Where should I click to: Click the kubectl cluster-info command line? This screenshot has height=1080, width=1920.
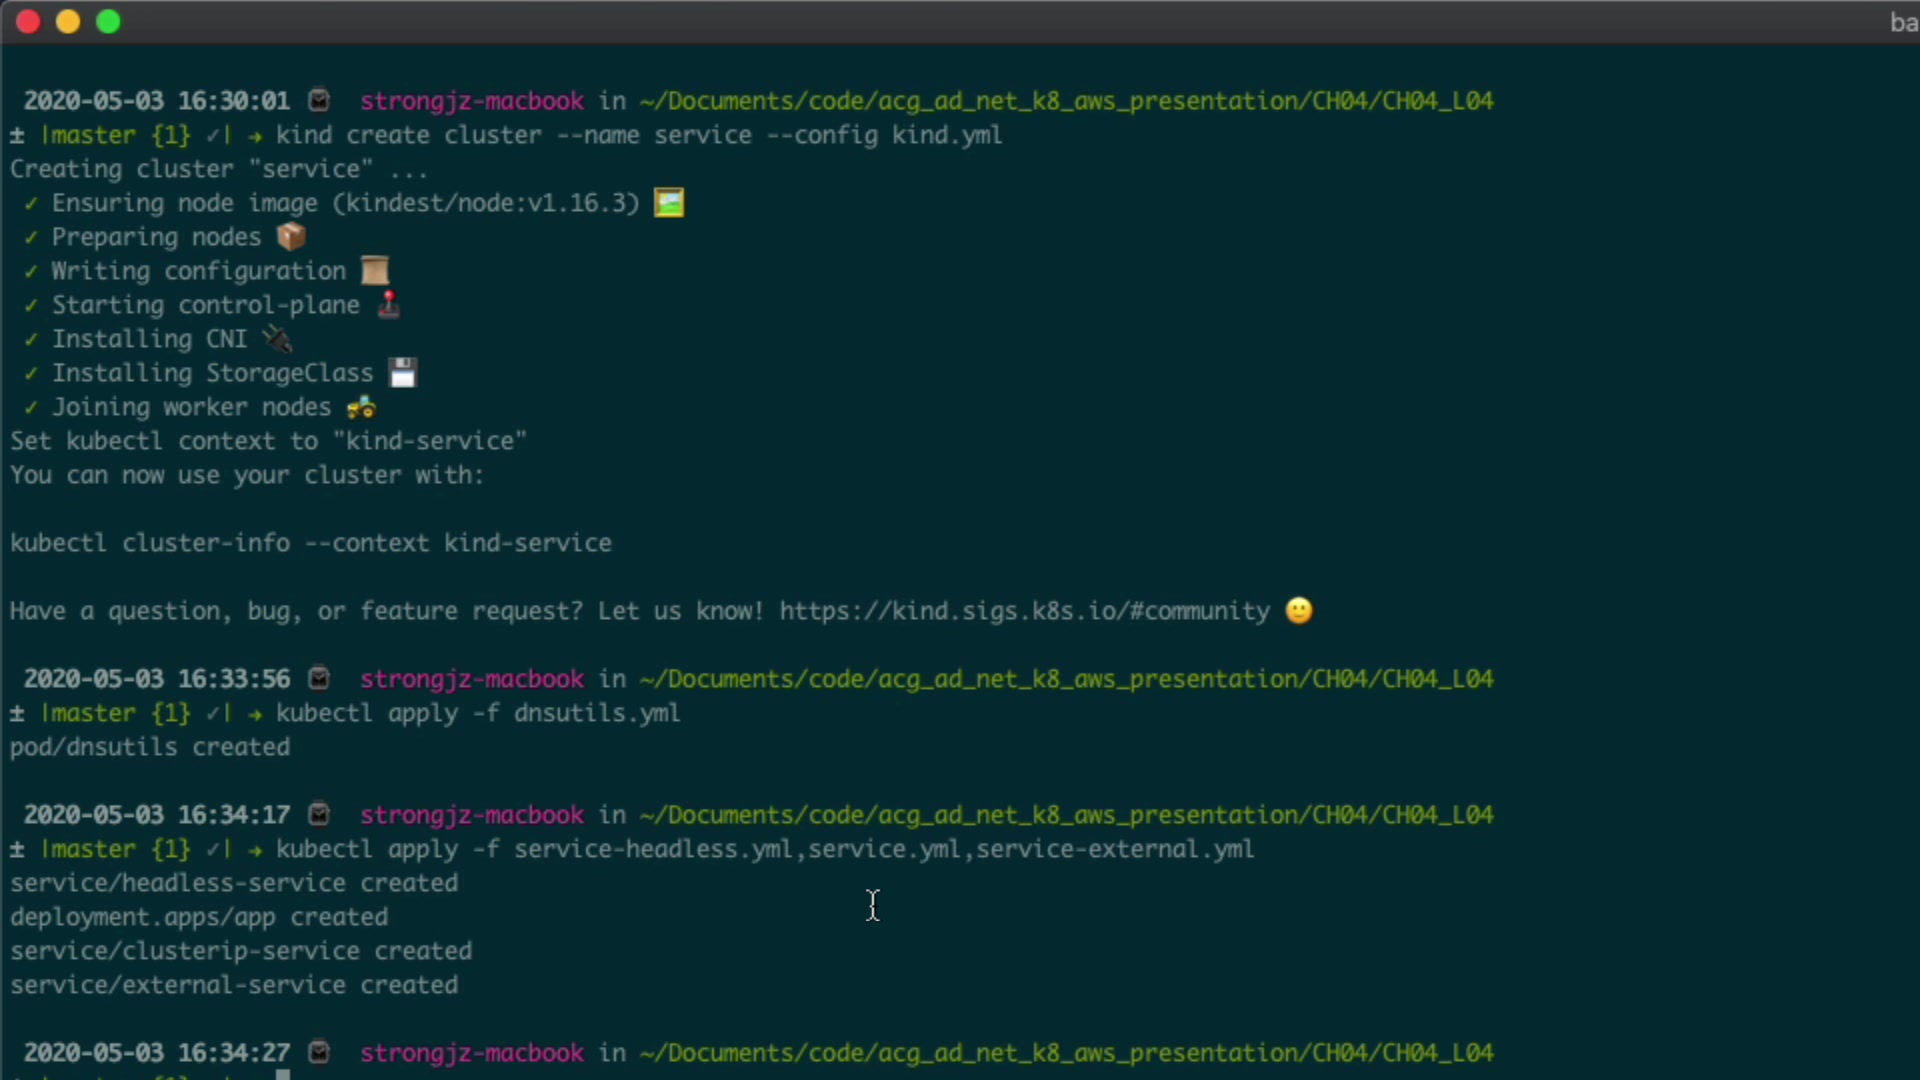point(311,543)
